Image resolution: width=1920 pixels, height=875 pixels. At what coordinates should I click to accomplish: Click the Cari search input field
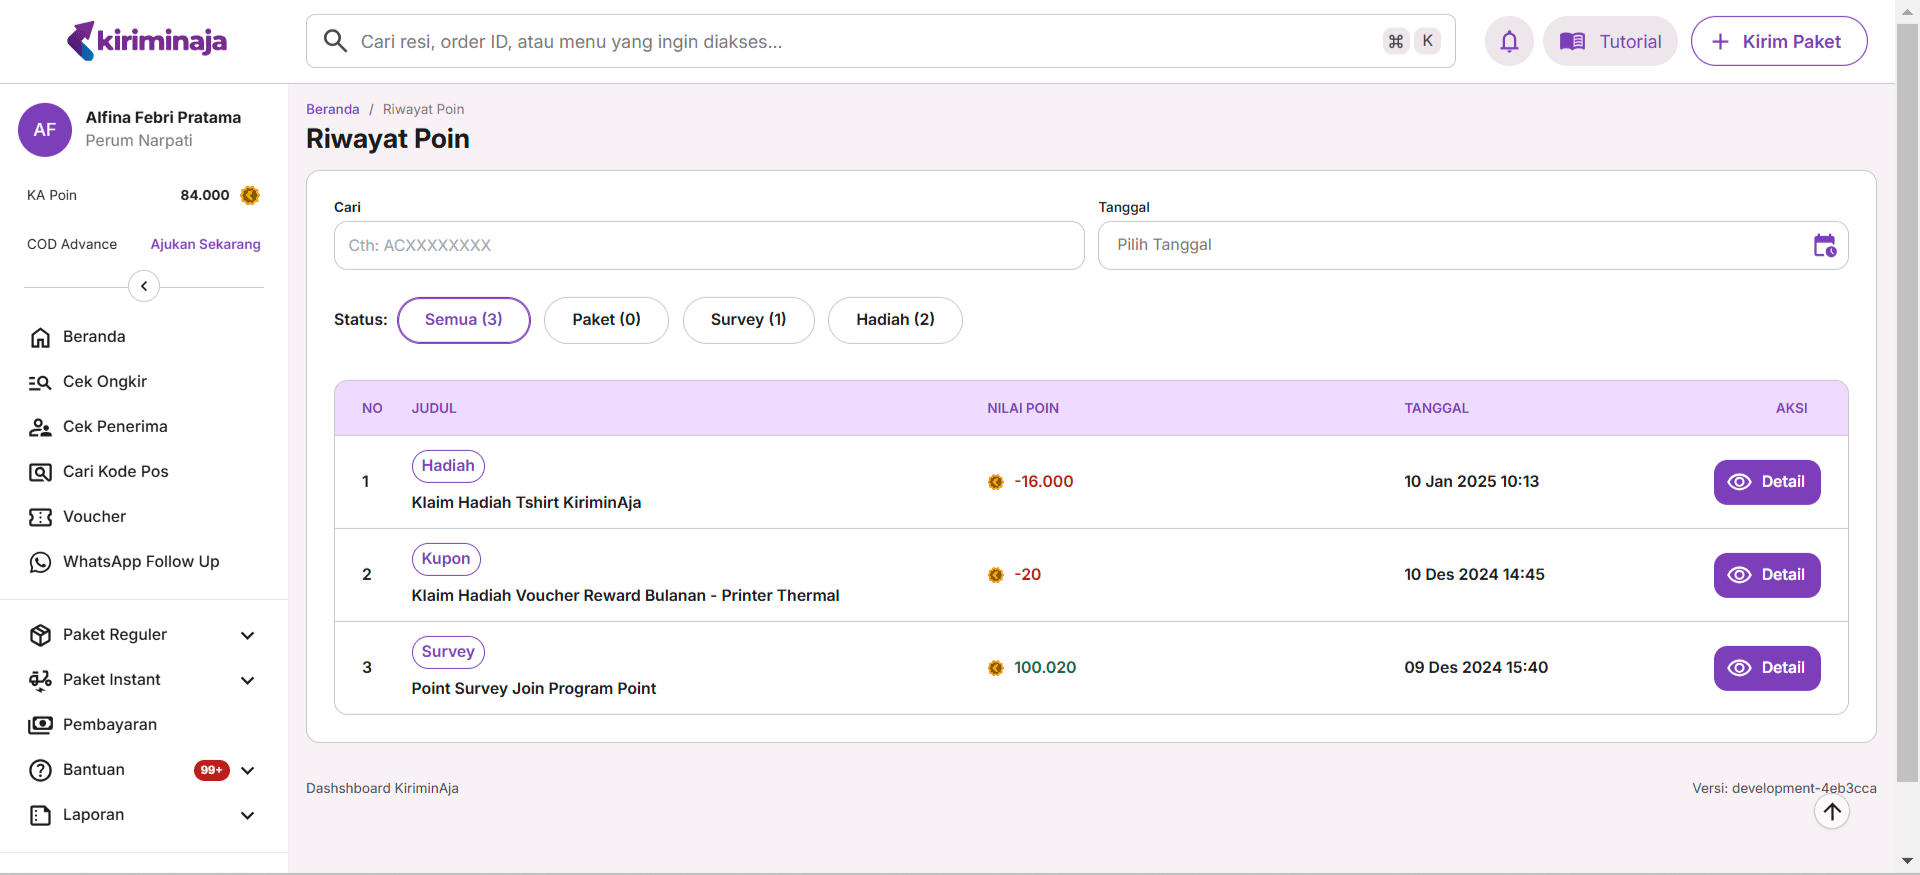tap(708, 245)
